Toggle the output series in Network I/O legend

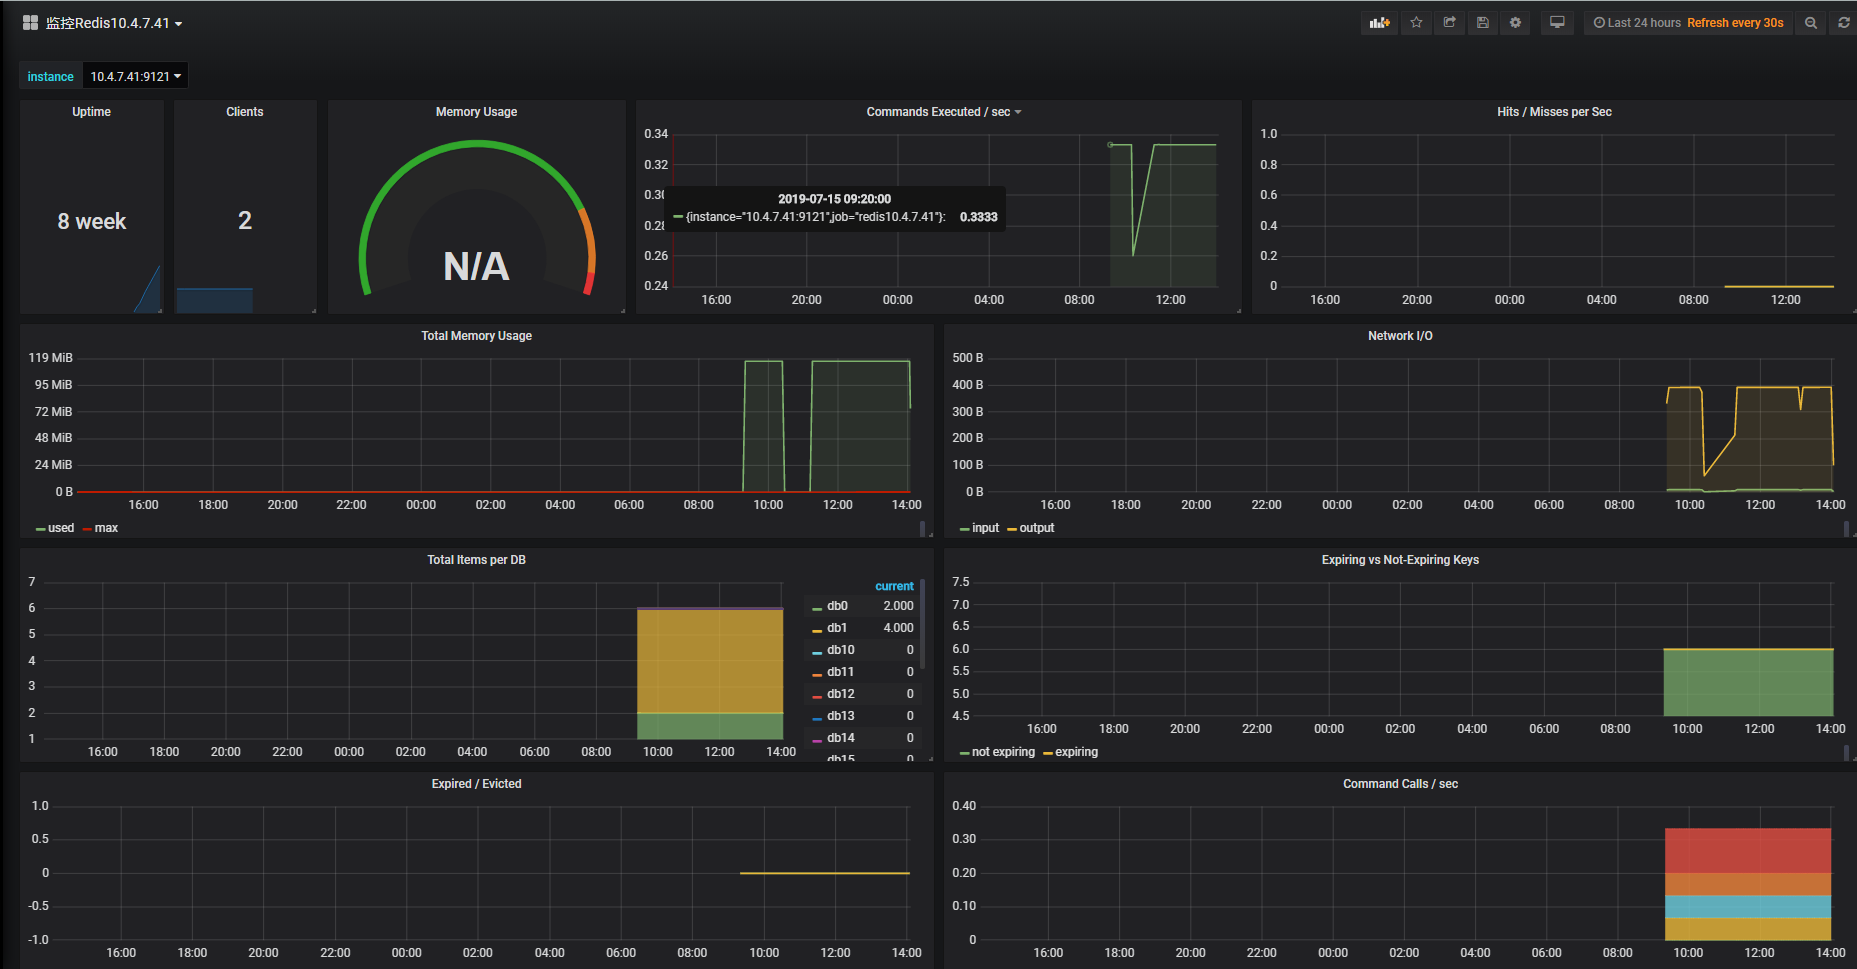(1036, 528)
